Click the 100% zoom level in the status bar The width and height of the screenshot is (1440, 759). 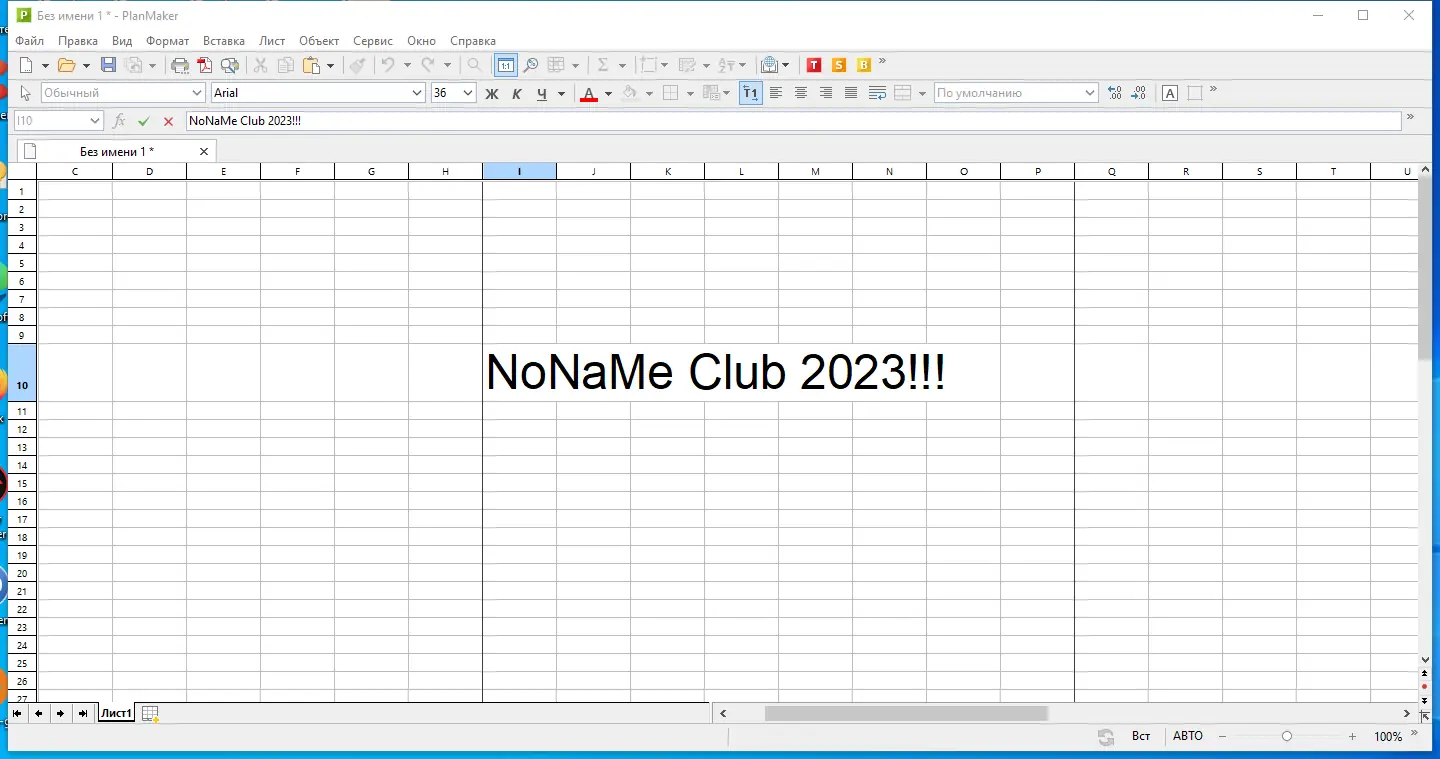(1388, 737)
